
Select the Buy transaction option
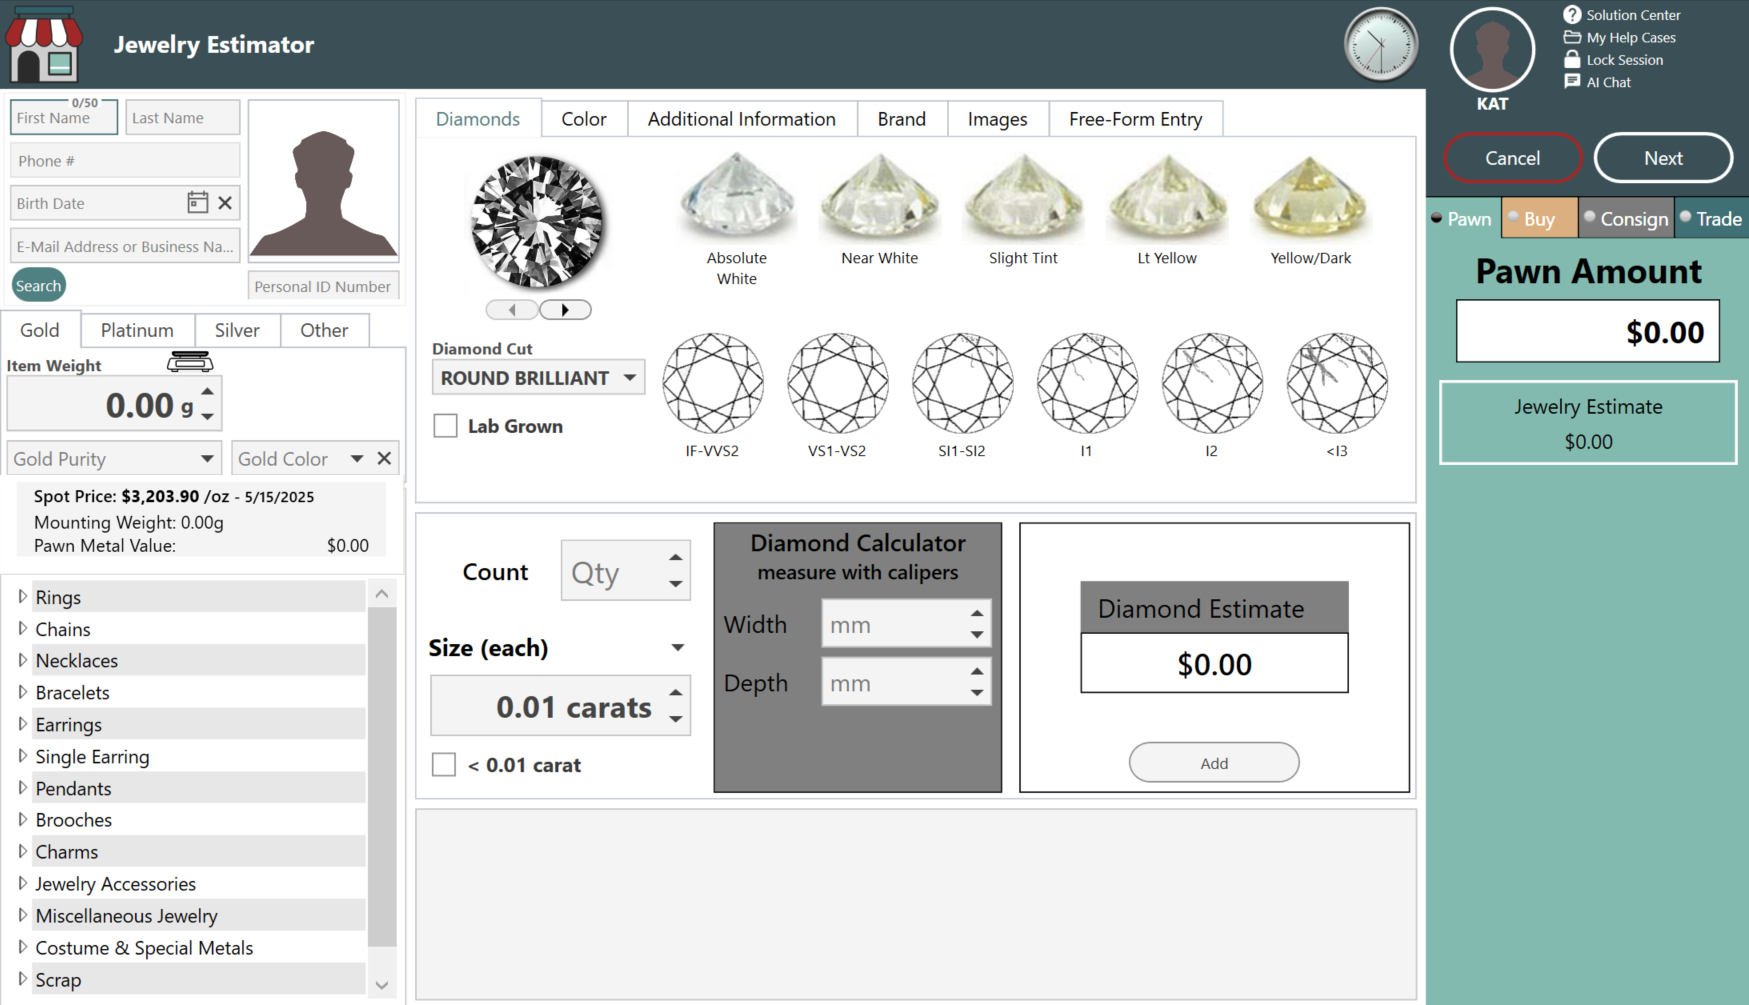[x=1539, y=219]
